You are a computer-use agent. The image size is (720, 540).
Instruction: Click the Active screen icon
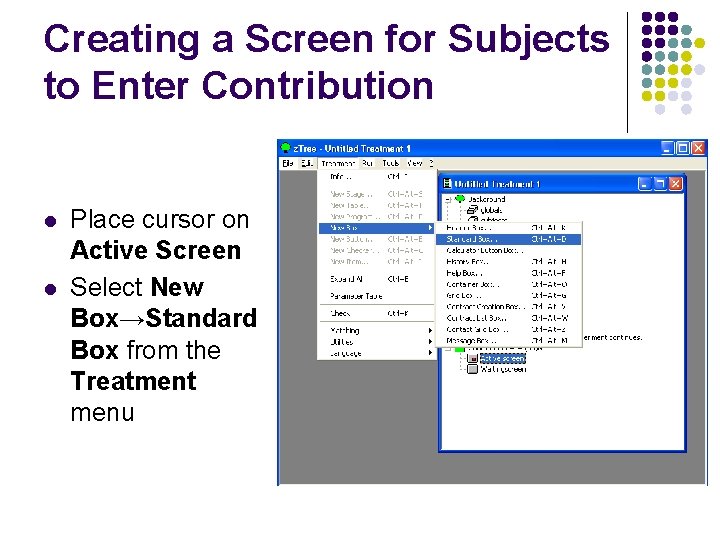[472, 358]
